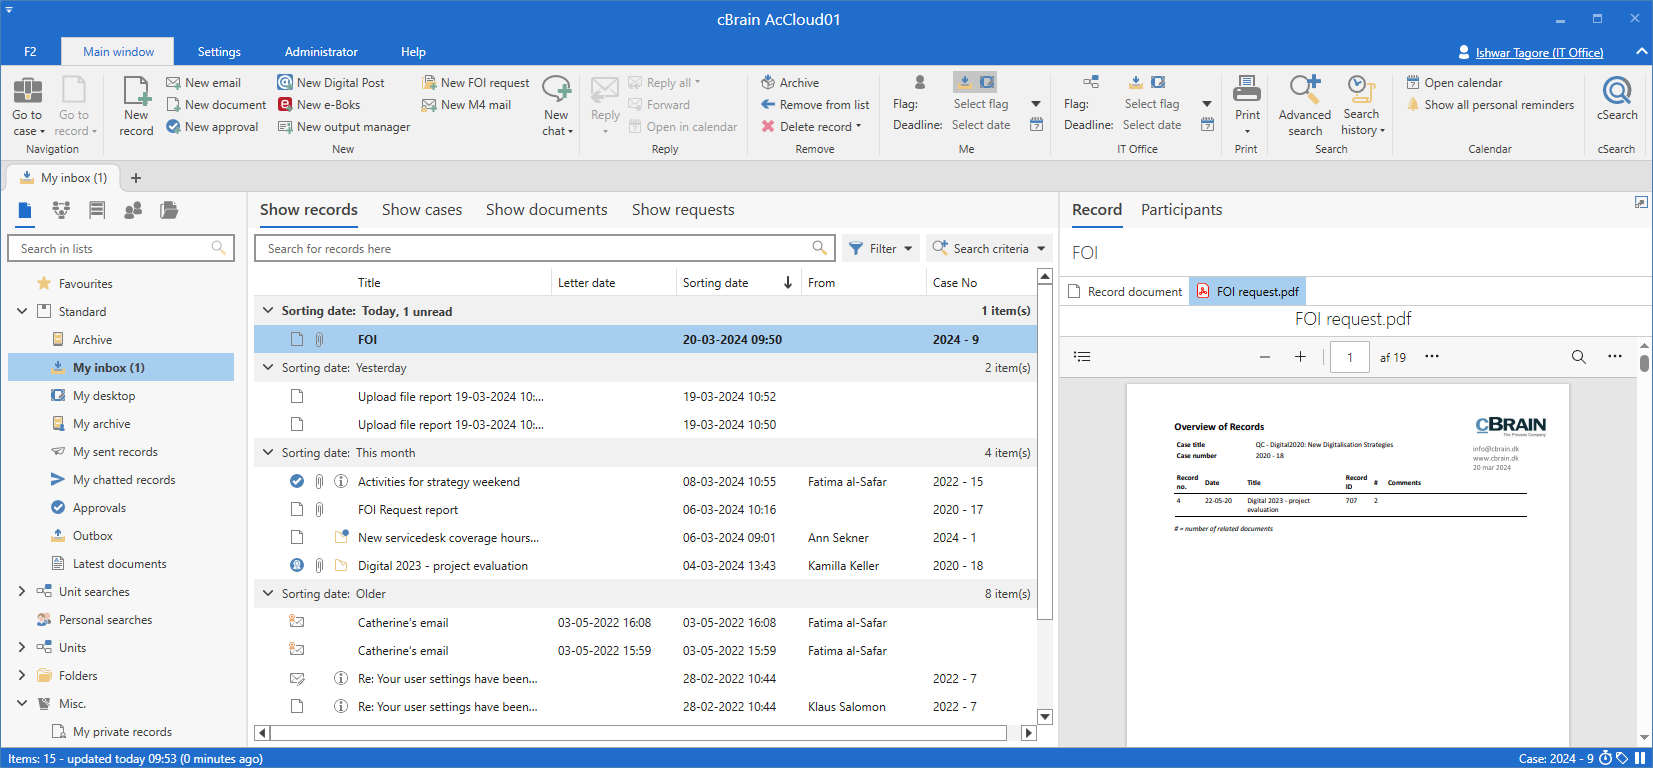Collapse the Sorting date: Yesterday group
1653x768 pixels.
pyautogui.click(x=268, y=368)
